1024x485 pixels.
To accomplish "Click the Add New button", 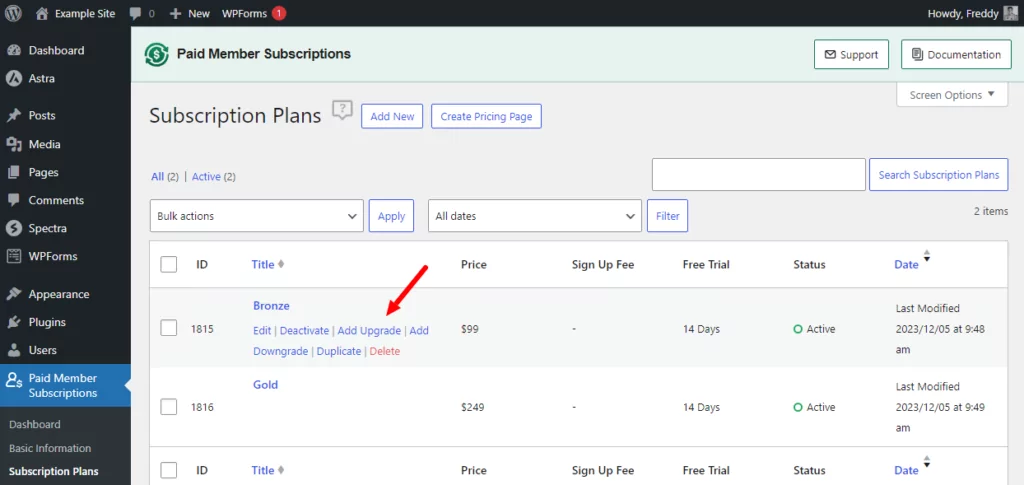I will tap(392, 116).
